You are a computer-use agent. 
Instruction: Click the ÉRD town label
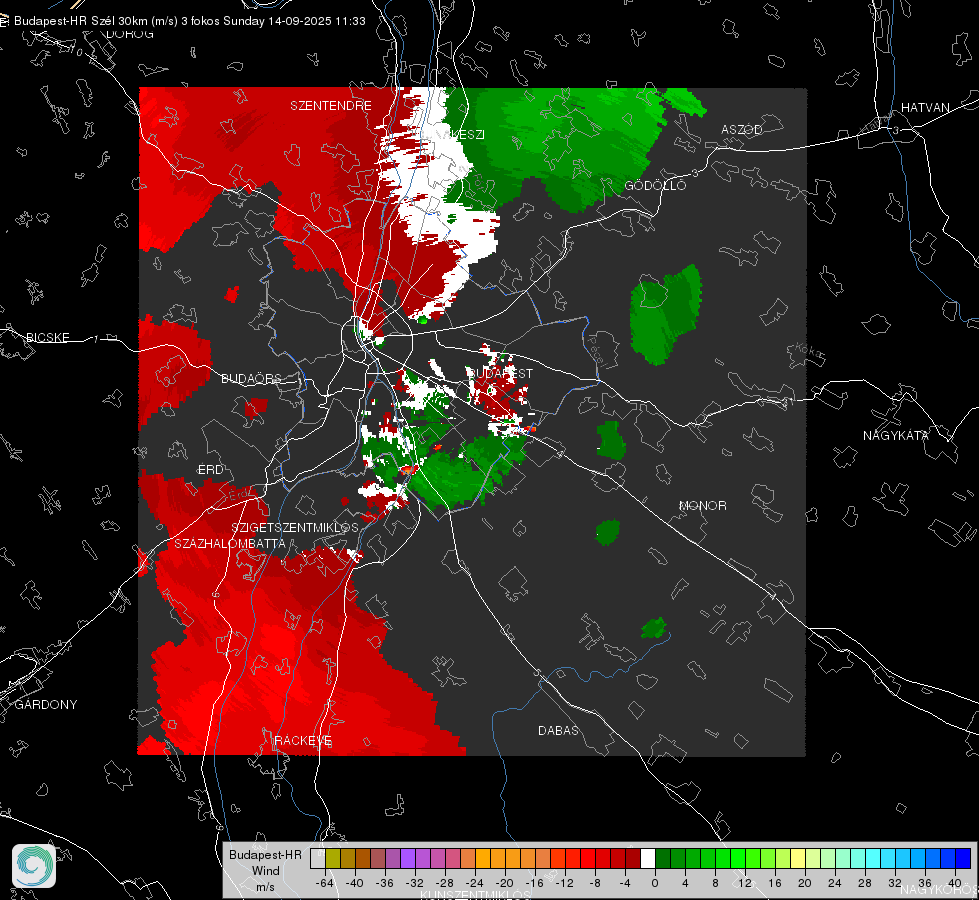(x=210, y=470)
